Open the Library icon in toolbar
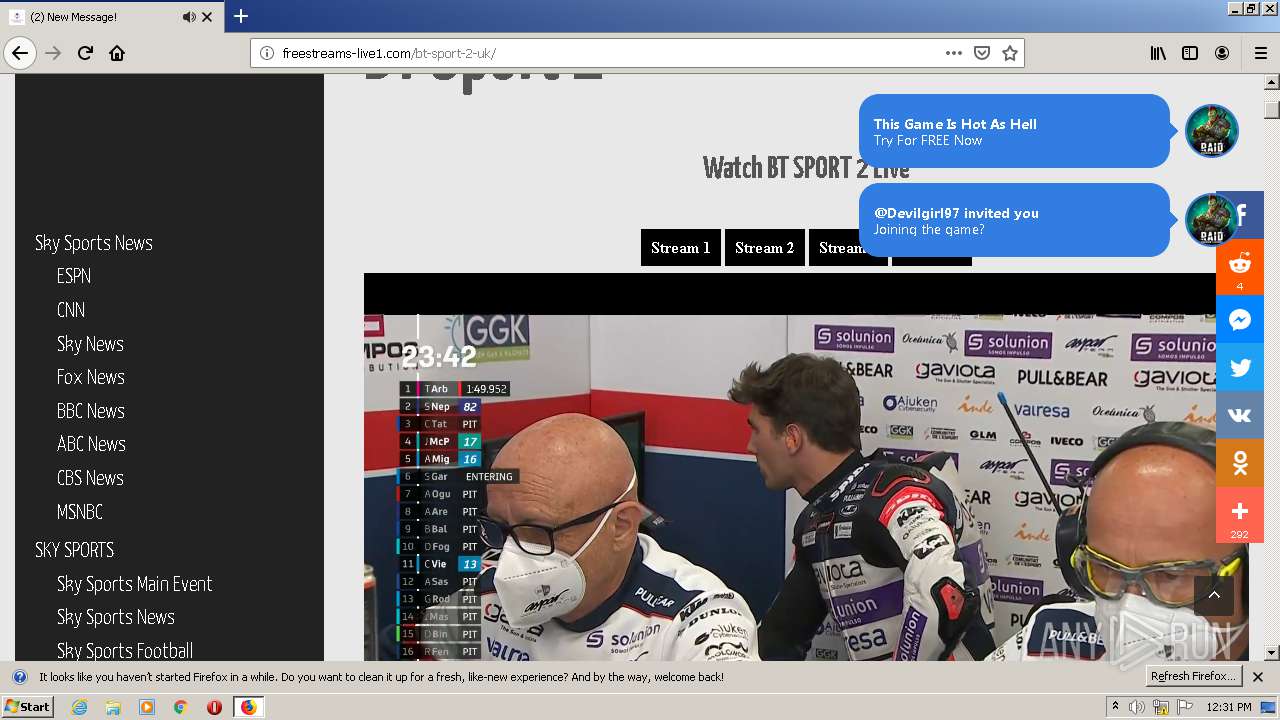 (x=1158, y=53)
